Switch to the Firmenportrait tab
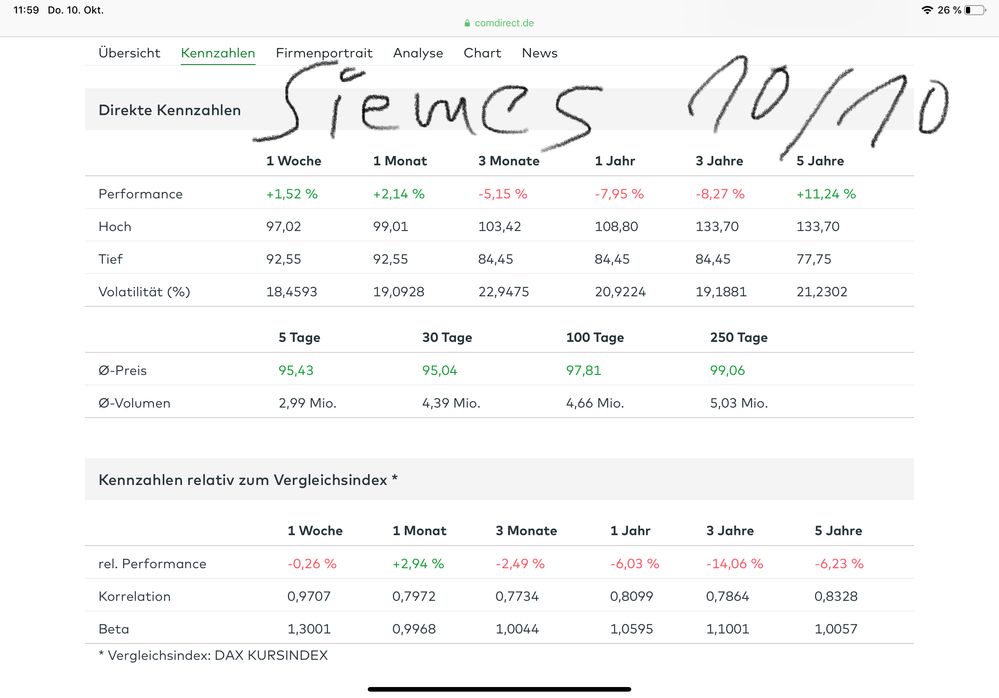 click(324, 53)
